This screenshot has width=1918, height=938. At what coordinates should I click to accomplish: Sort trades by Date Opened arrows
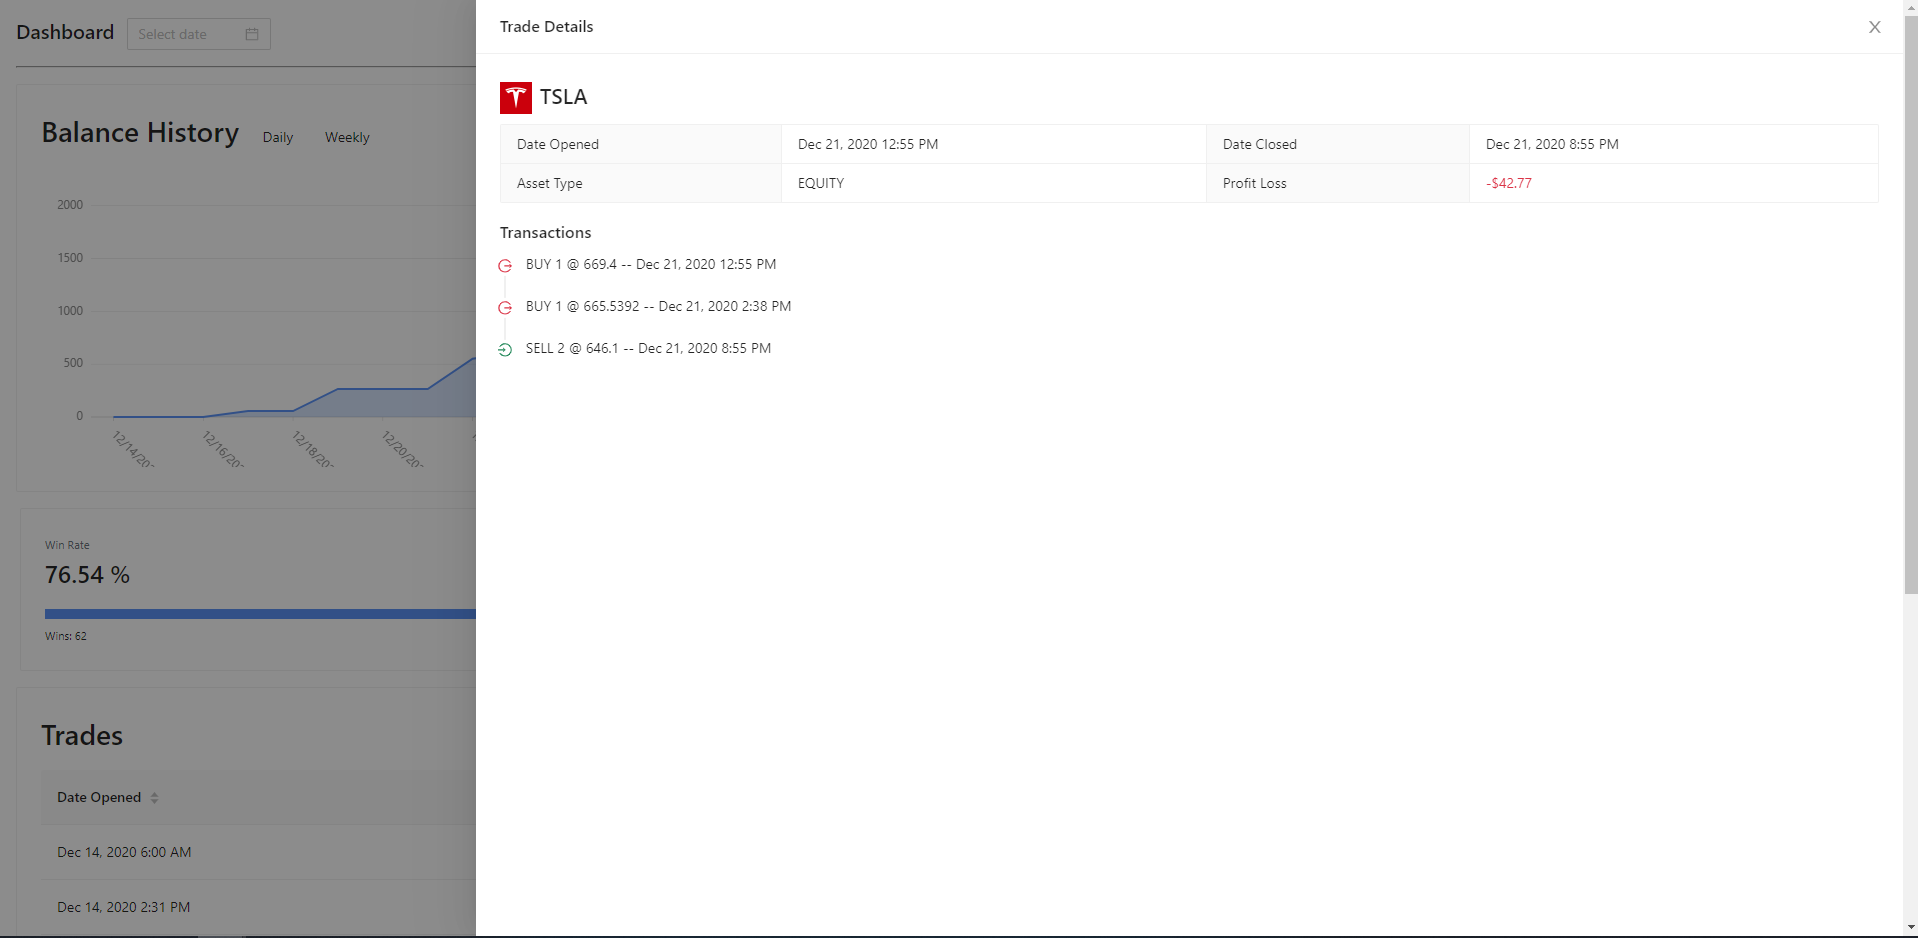tap(154, 798)
